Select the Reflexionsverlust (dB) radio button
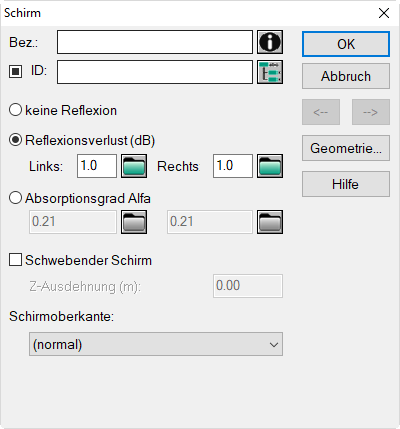400x429 pixels. tap(15, 140)
